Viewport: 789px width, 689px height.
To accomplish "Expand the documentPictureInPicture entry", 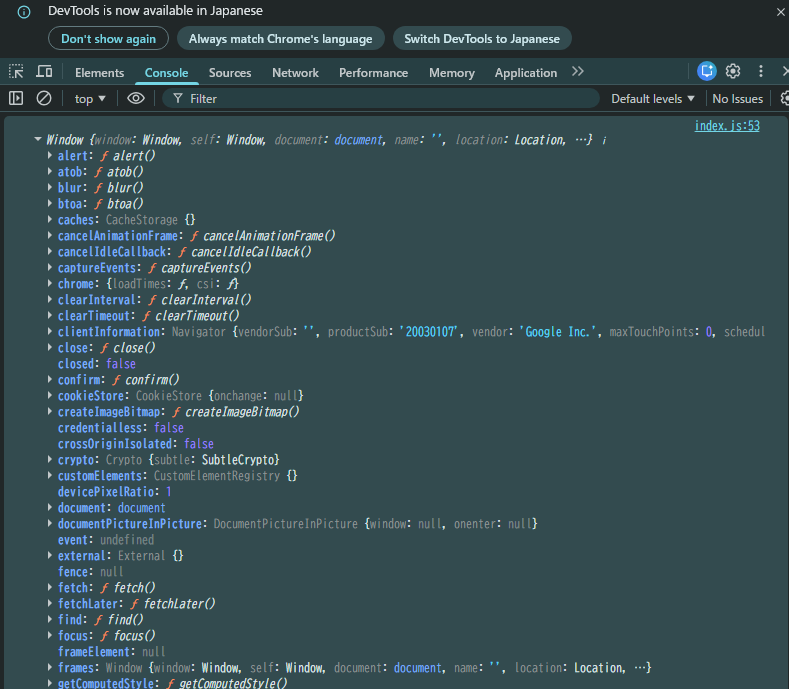I will tap(49, 523).
